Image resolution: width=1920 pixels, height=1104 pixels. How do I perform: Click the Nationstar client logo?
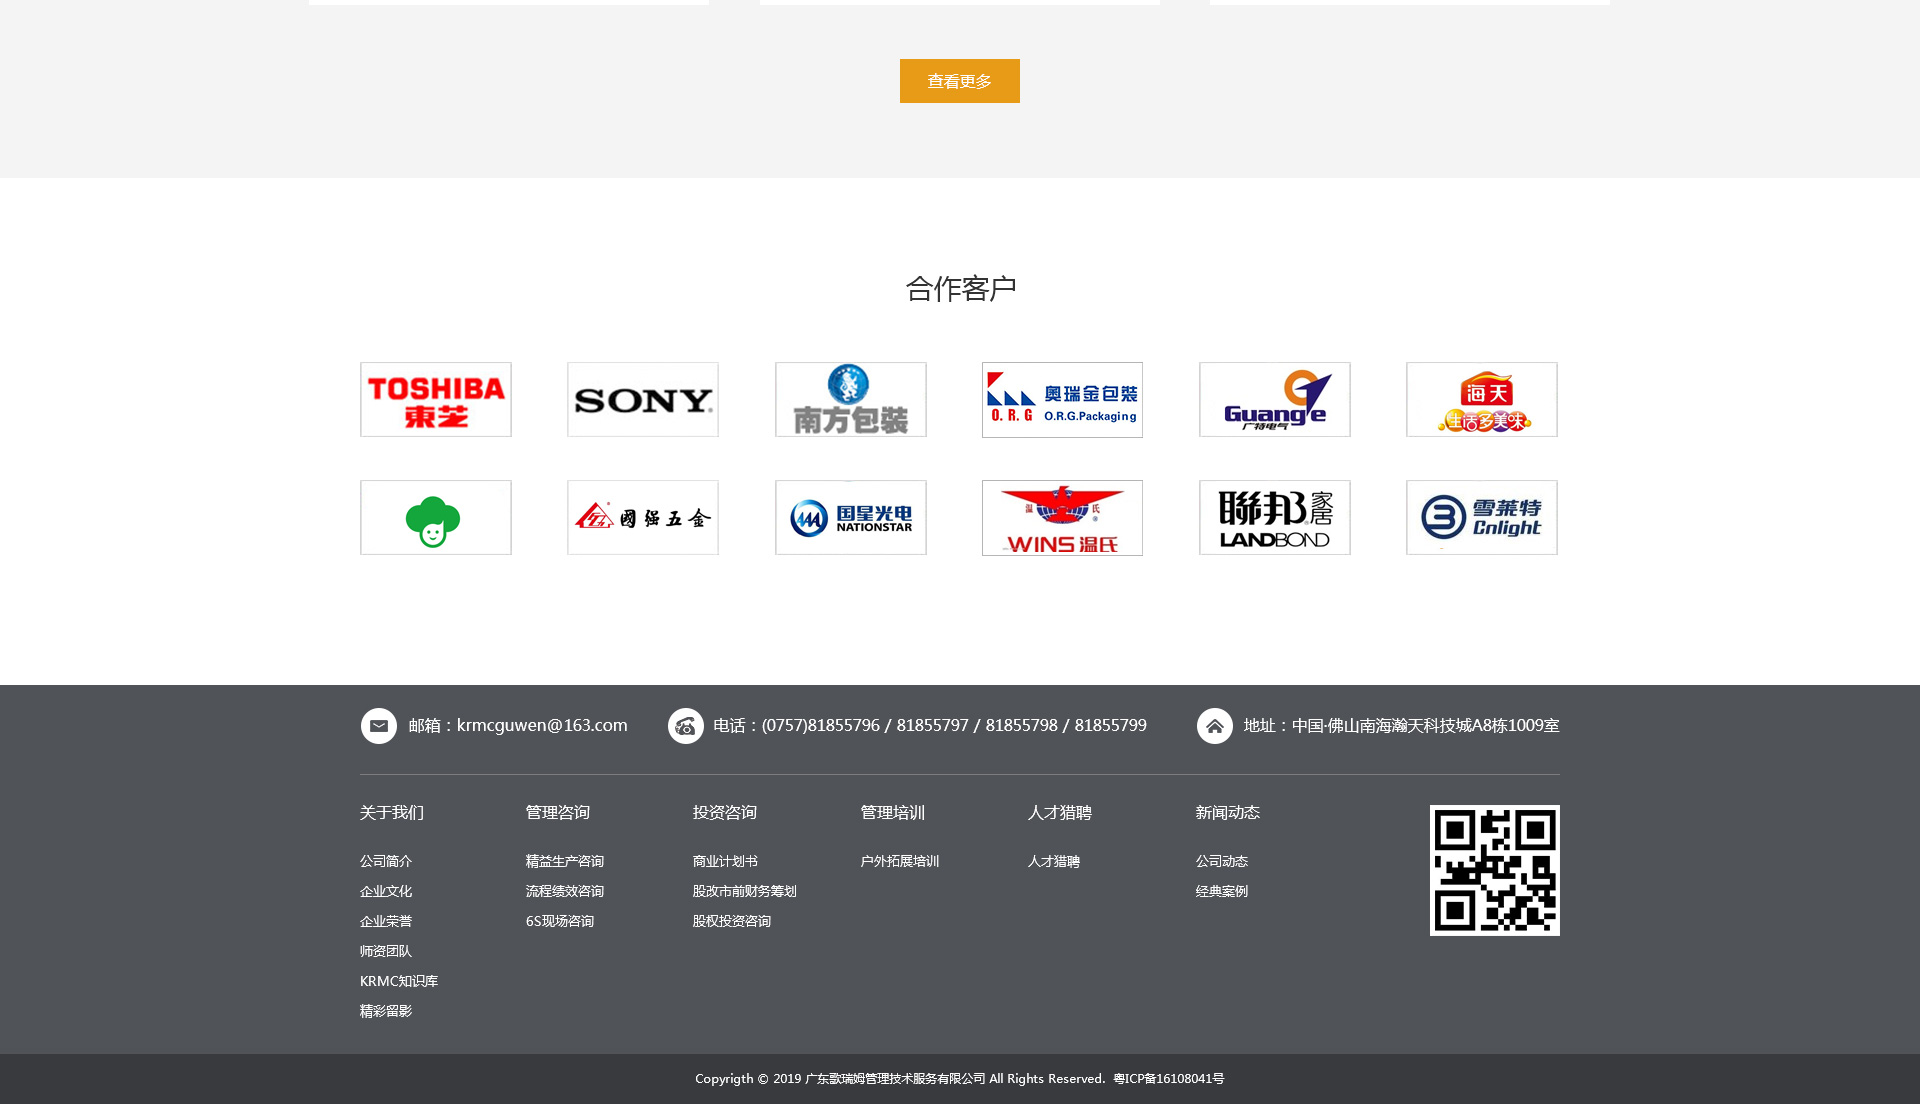(x=851, y=518)
